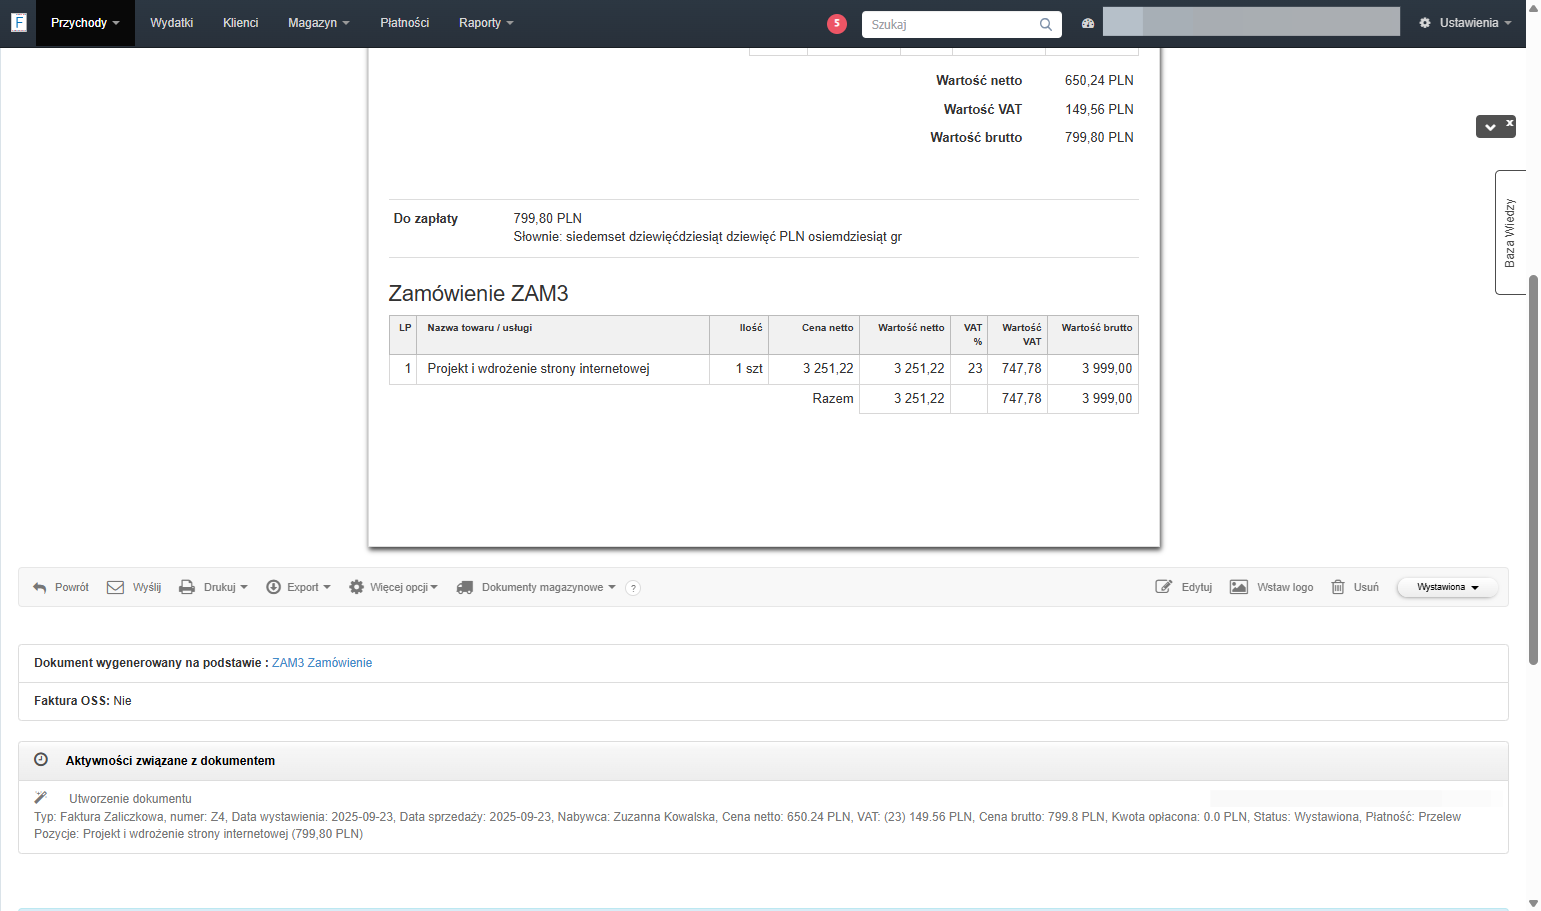The image size is (1541, 911).
Task: Open the ZAM3 Zamówienie link
Action: [x=322, y=663]
